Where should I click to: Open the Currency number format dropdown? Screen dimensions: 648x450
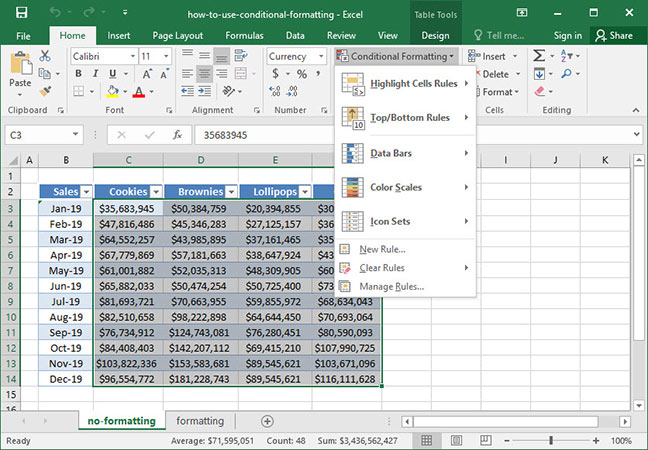[x=321, y=56]
